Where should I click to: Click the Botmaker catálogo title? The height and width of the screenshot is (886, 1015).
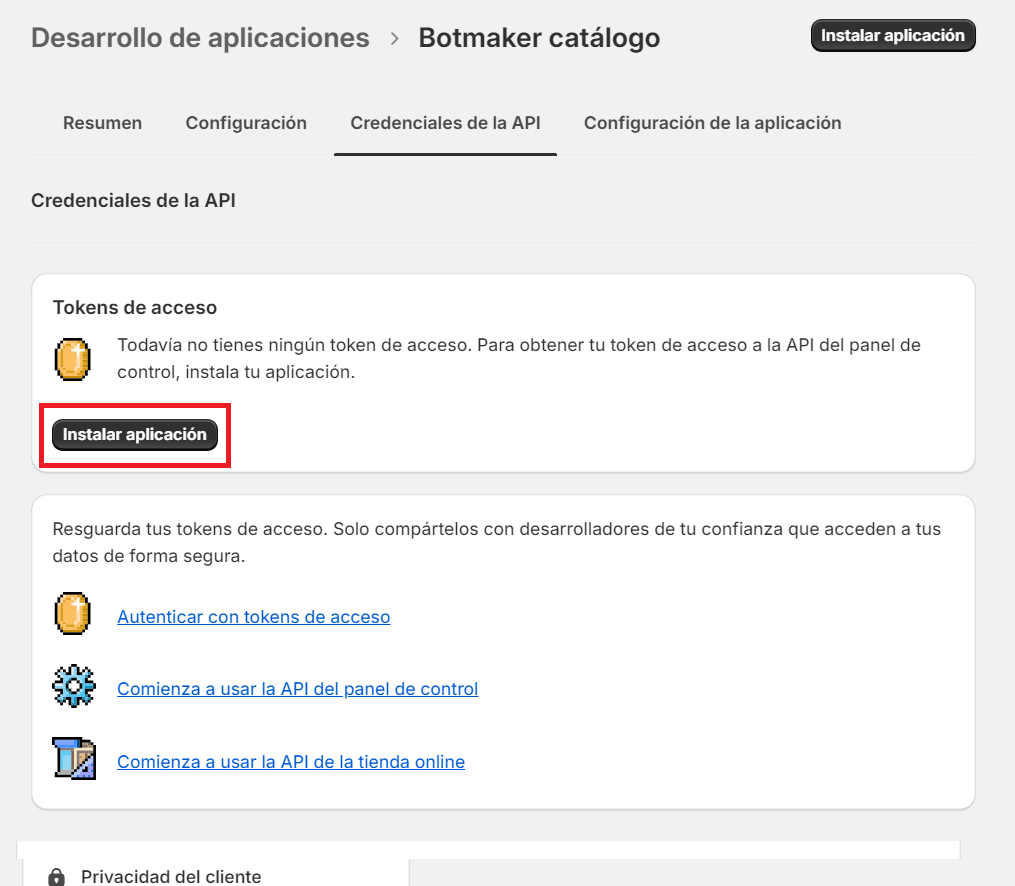click(539, 38)
